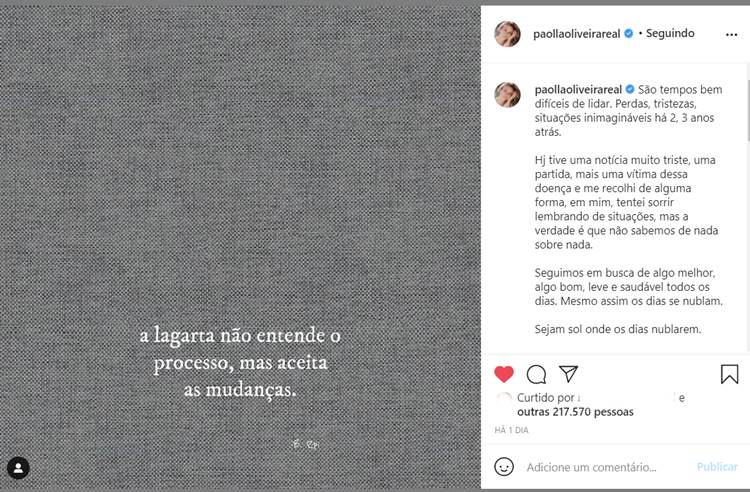Open the three-dots more options menu
The width and height of the screenshot is (750, 492).
pos(731,34)
